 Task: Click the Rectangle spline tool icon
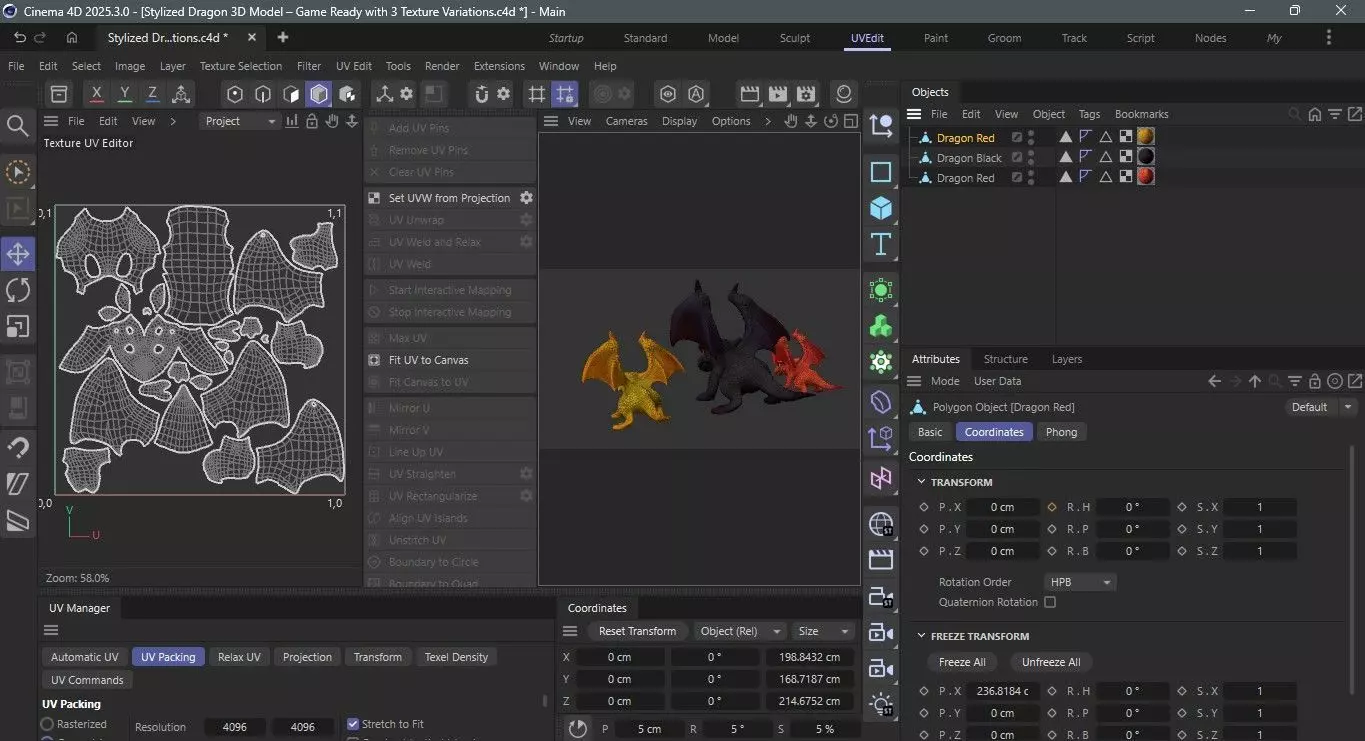click(x=881, y=172)
